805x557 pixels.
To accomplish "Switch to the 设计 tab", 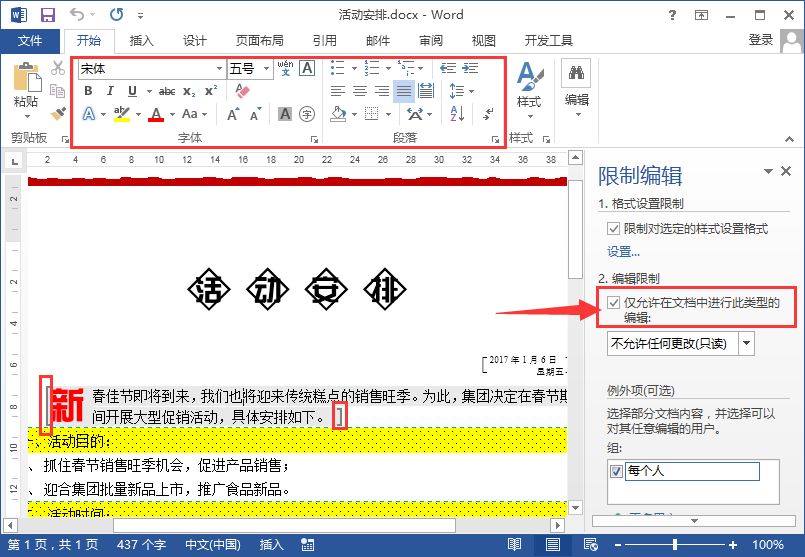I will tap(195, 41).
